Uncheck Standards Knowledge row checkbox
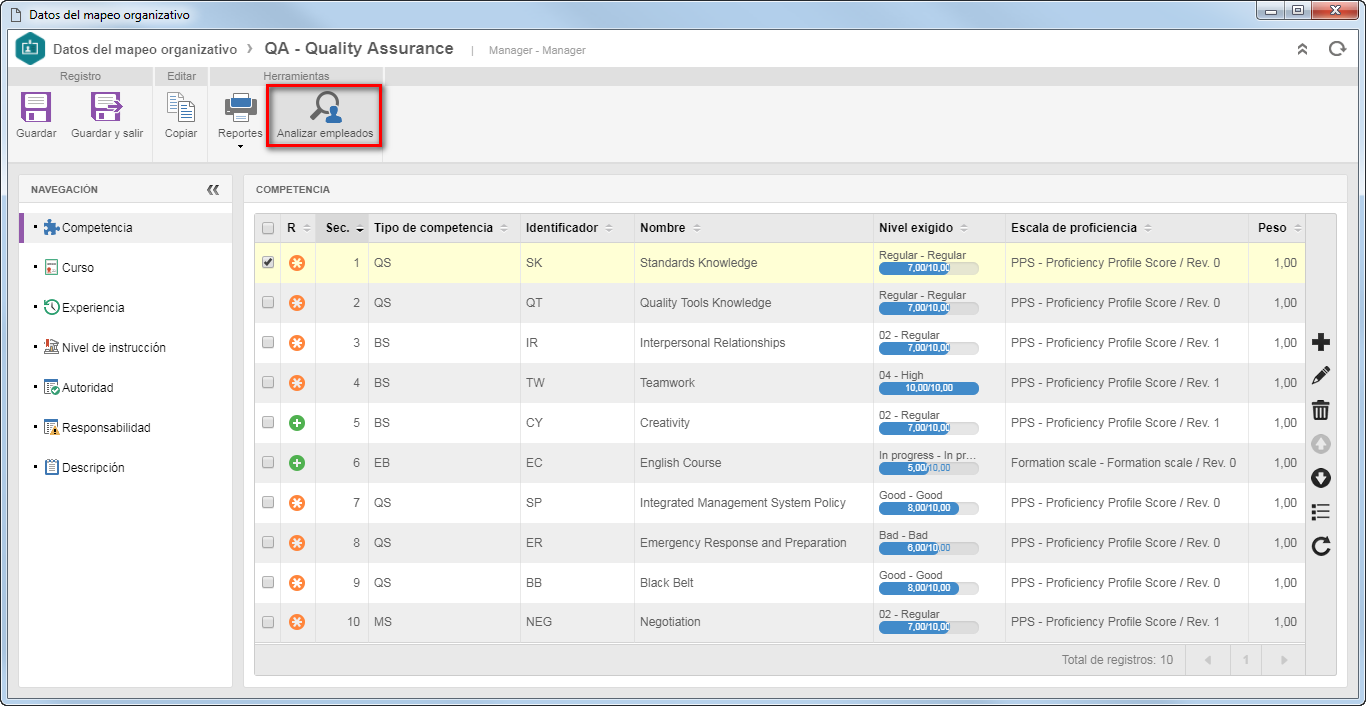This screenshot has width=1366, height=706. coord(268,262)
